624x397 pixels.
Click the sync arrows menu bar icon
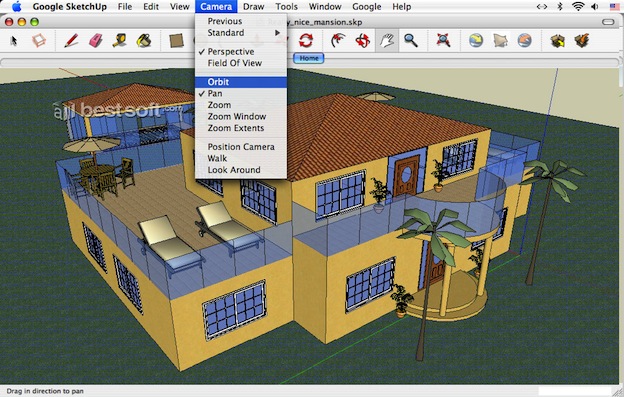(x=542, y=6)
